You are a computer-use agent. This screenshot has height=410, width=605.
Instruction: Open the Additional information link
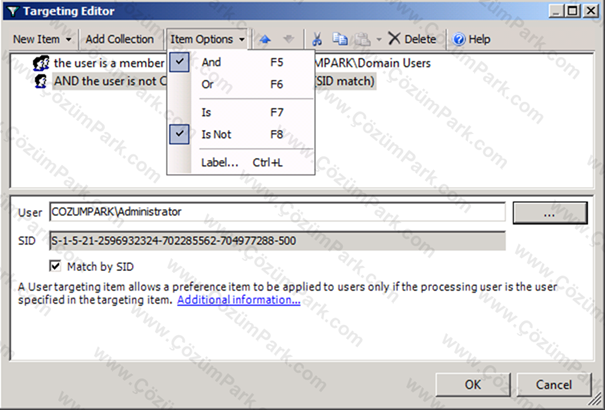(239, 300)
